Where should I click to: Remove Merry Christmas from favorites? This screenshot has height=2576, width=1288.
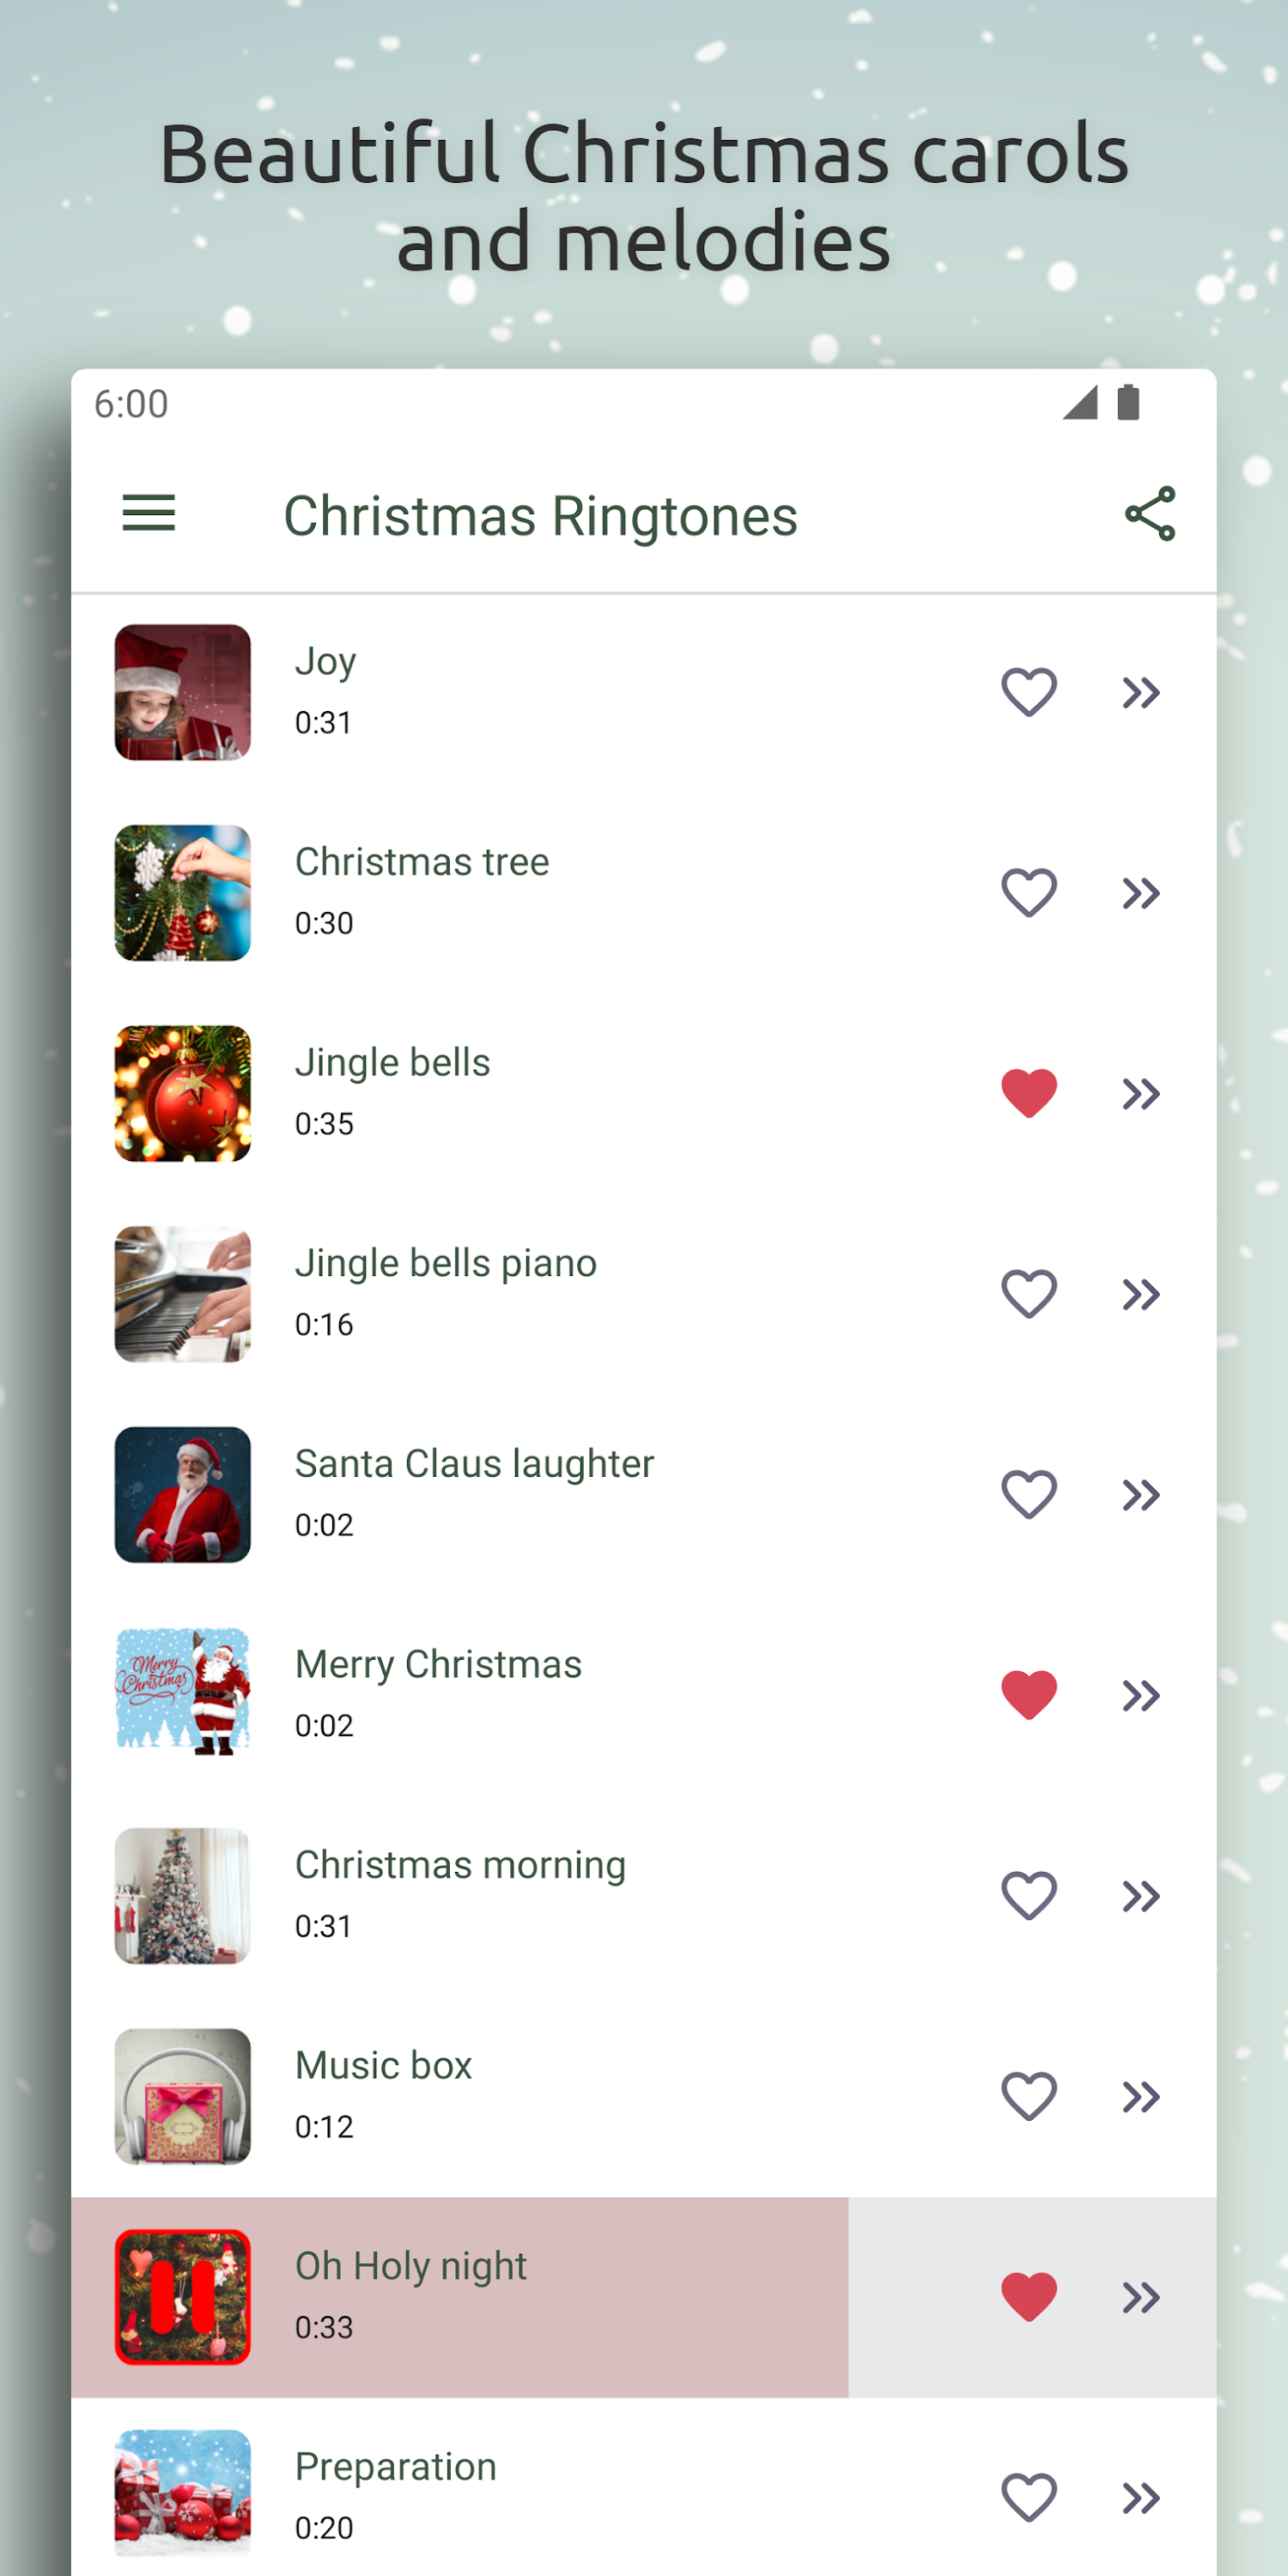1029,1695
